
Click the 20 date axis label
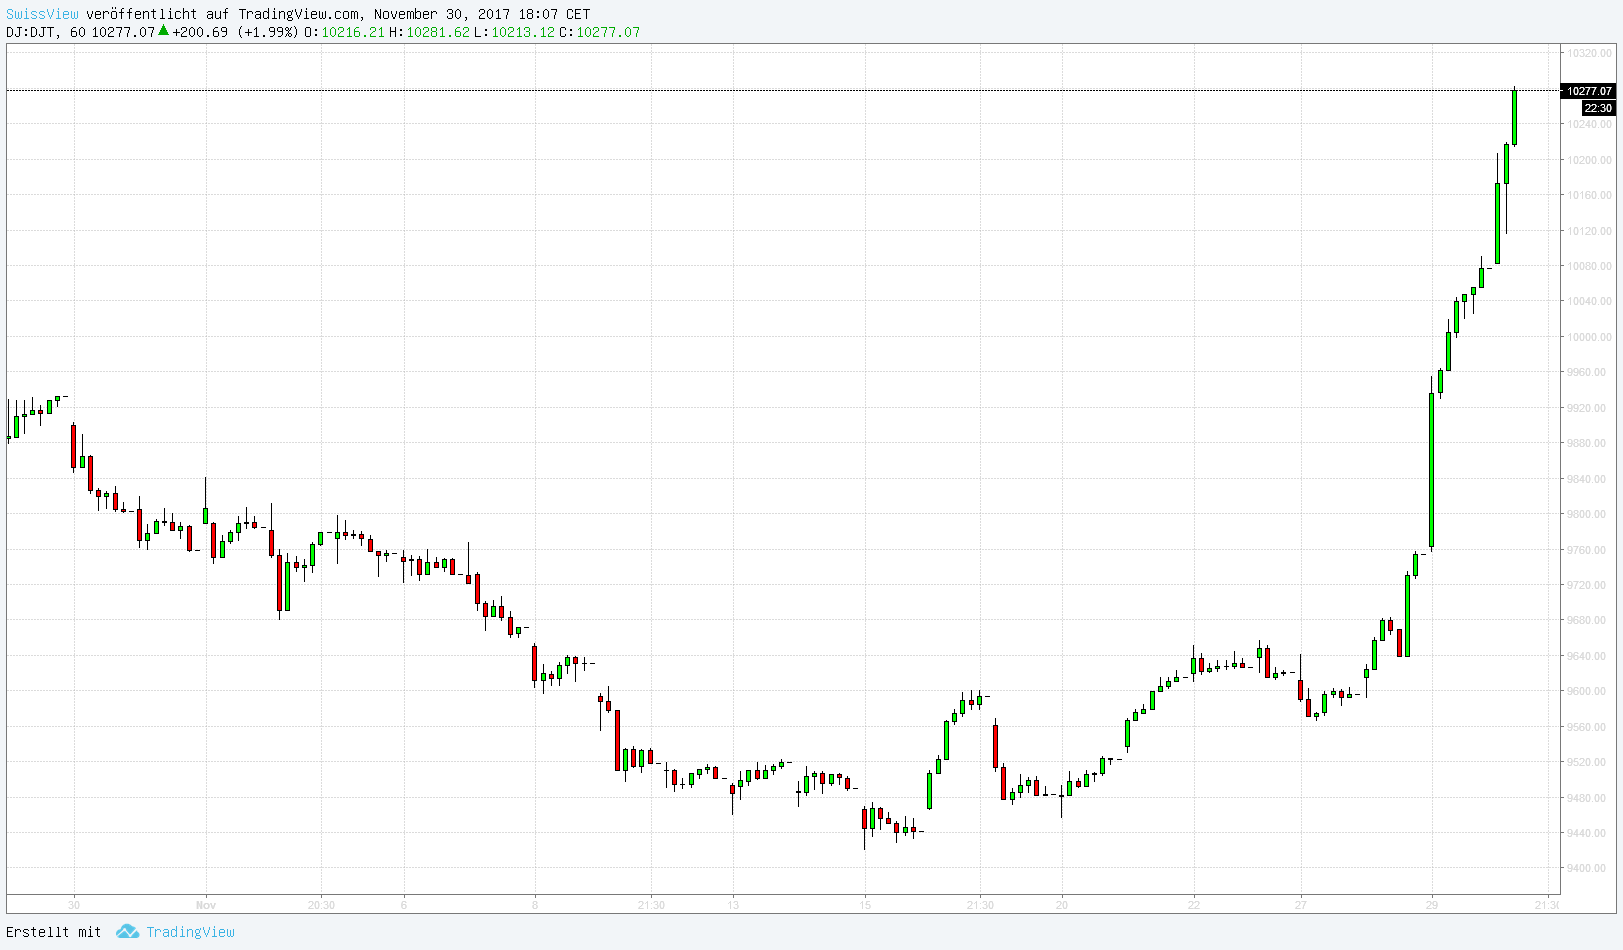pos(1062,905)
